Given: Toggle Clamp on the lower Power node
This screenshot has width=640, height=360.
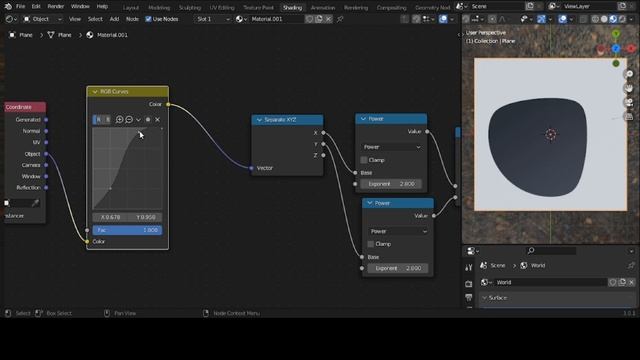Looking at the screenshot, I should click(370, 244).
